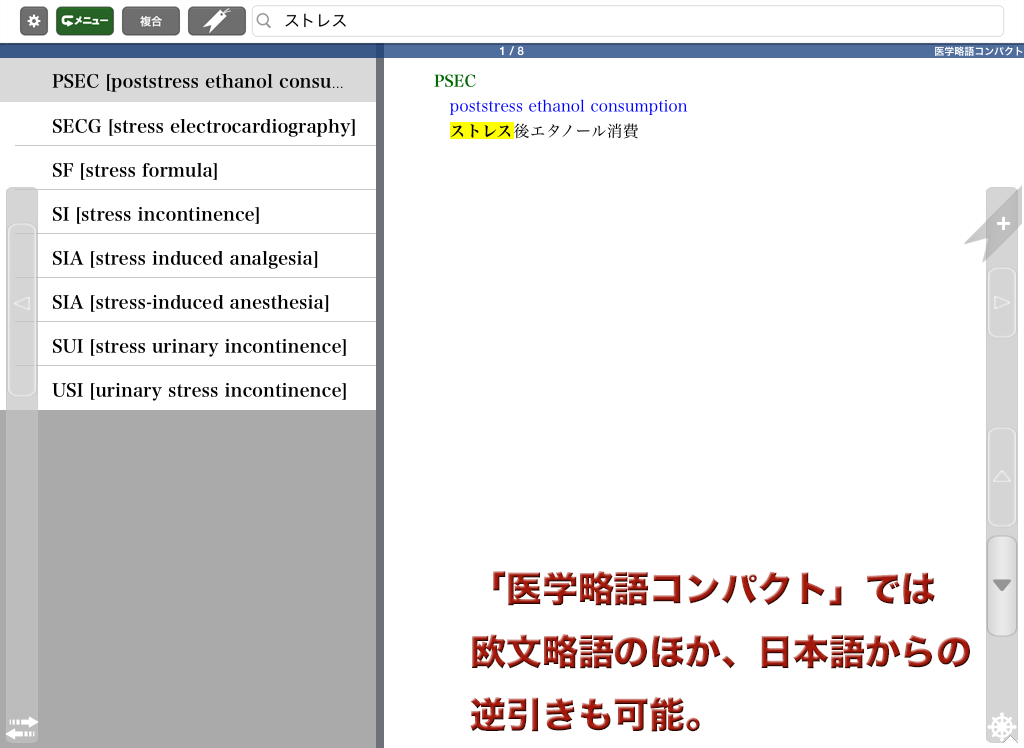This screenshot has height=748, width=1024.
Task: Open SUI stress urinary incontinence entry
Action: (x=199, y=346)
